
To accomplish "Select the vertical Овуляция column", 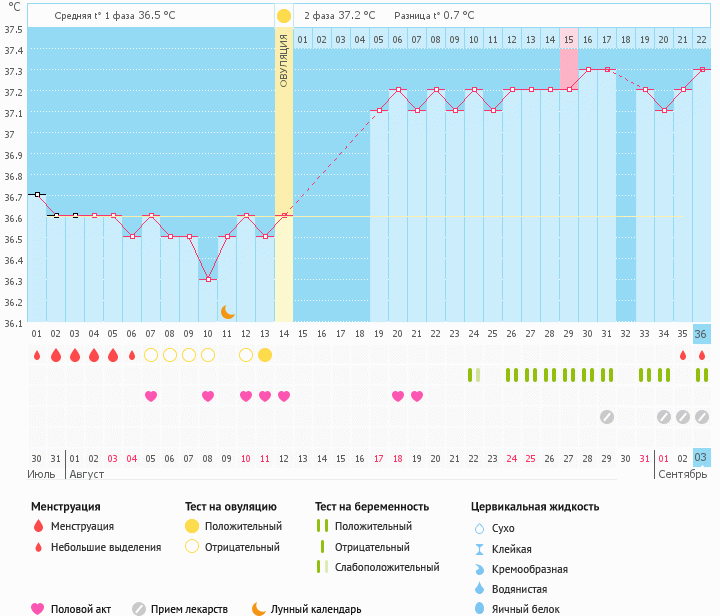I will (x=284, y=180).
